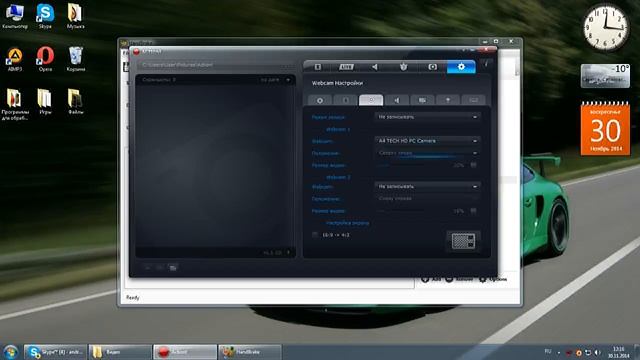Open the recording mode dropdown 'Не записывать'
Screen dimensions: 640x360
coord(427,117)
